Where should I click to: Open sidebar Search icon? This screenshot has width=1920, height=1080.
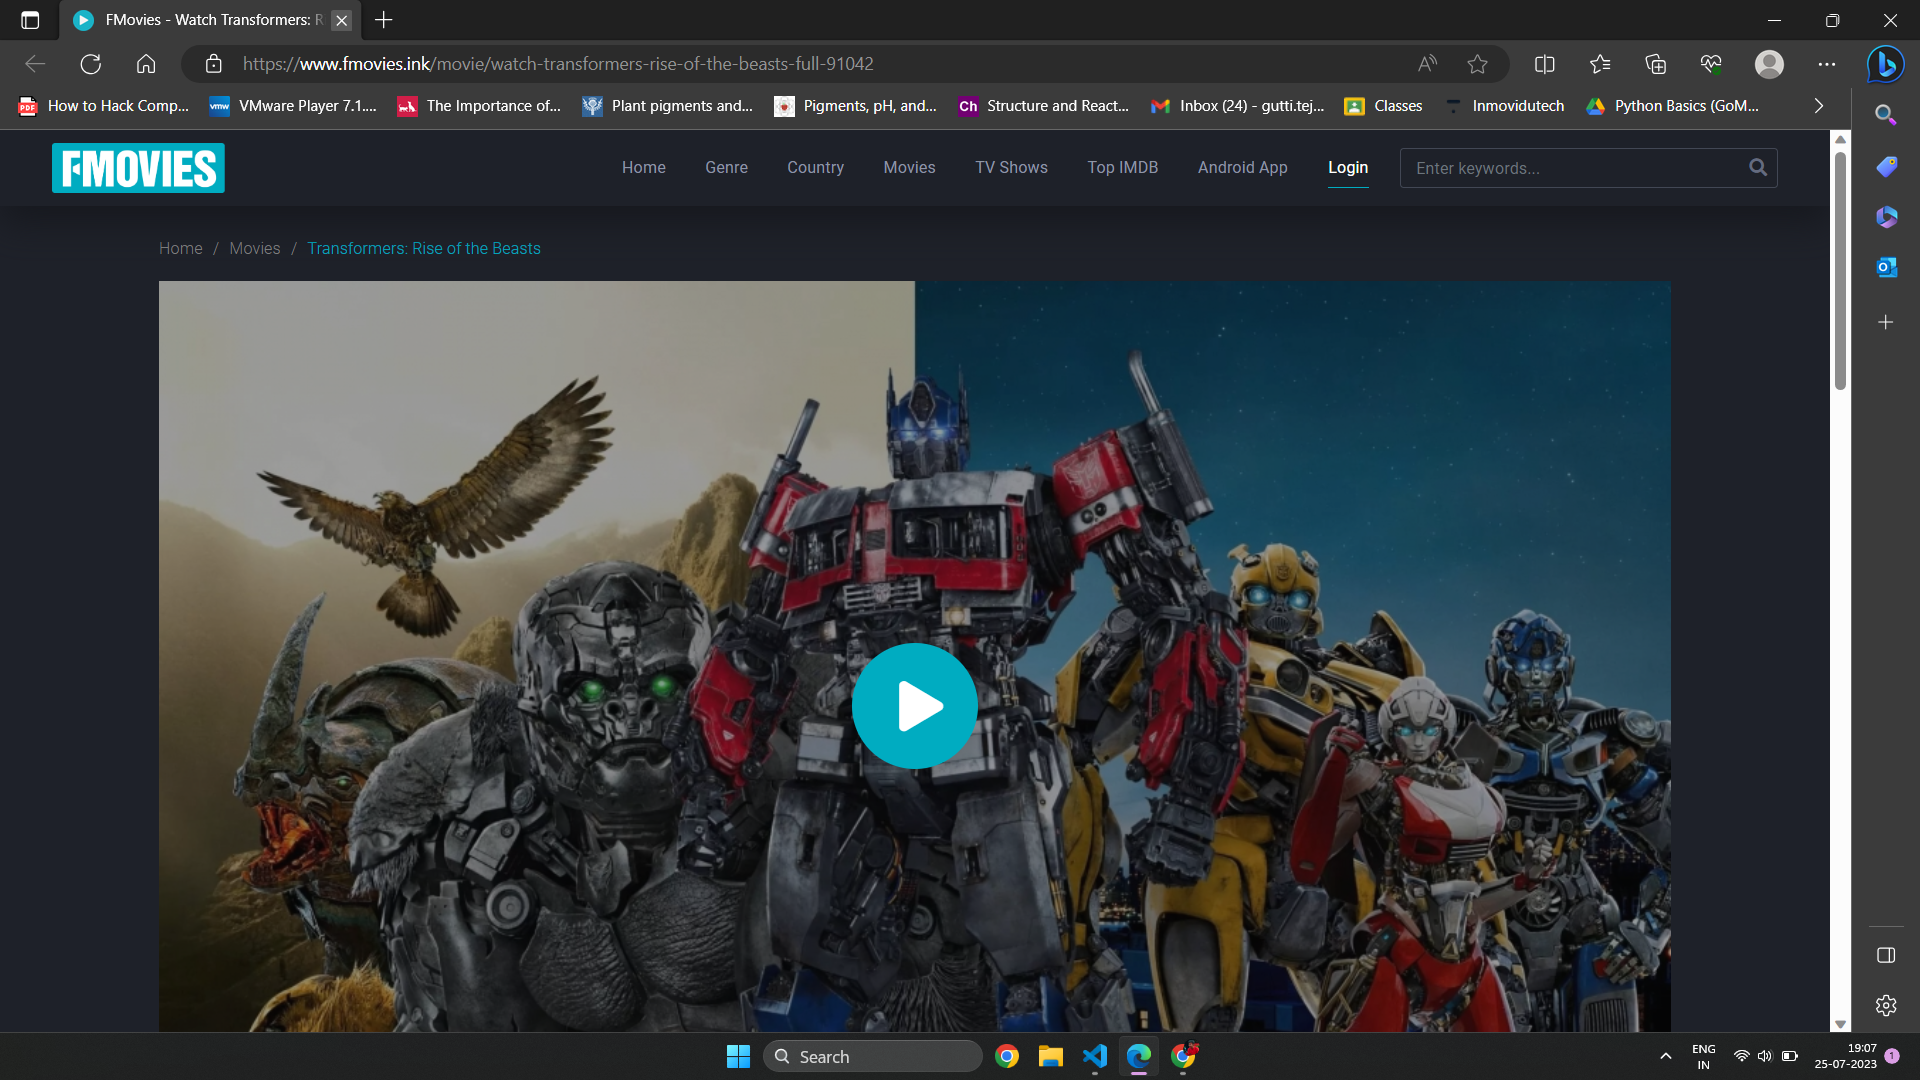pyautogui.click(x=1885, y=115)
